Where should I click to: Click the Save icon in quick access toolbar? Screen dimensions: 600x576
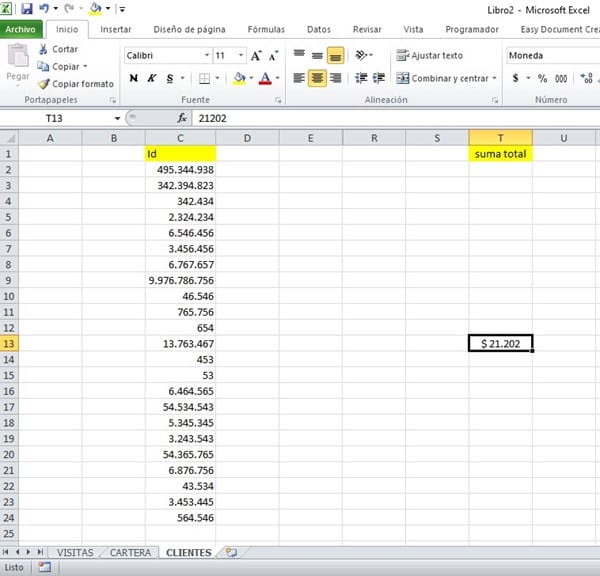click(27, 8)
